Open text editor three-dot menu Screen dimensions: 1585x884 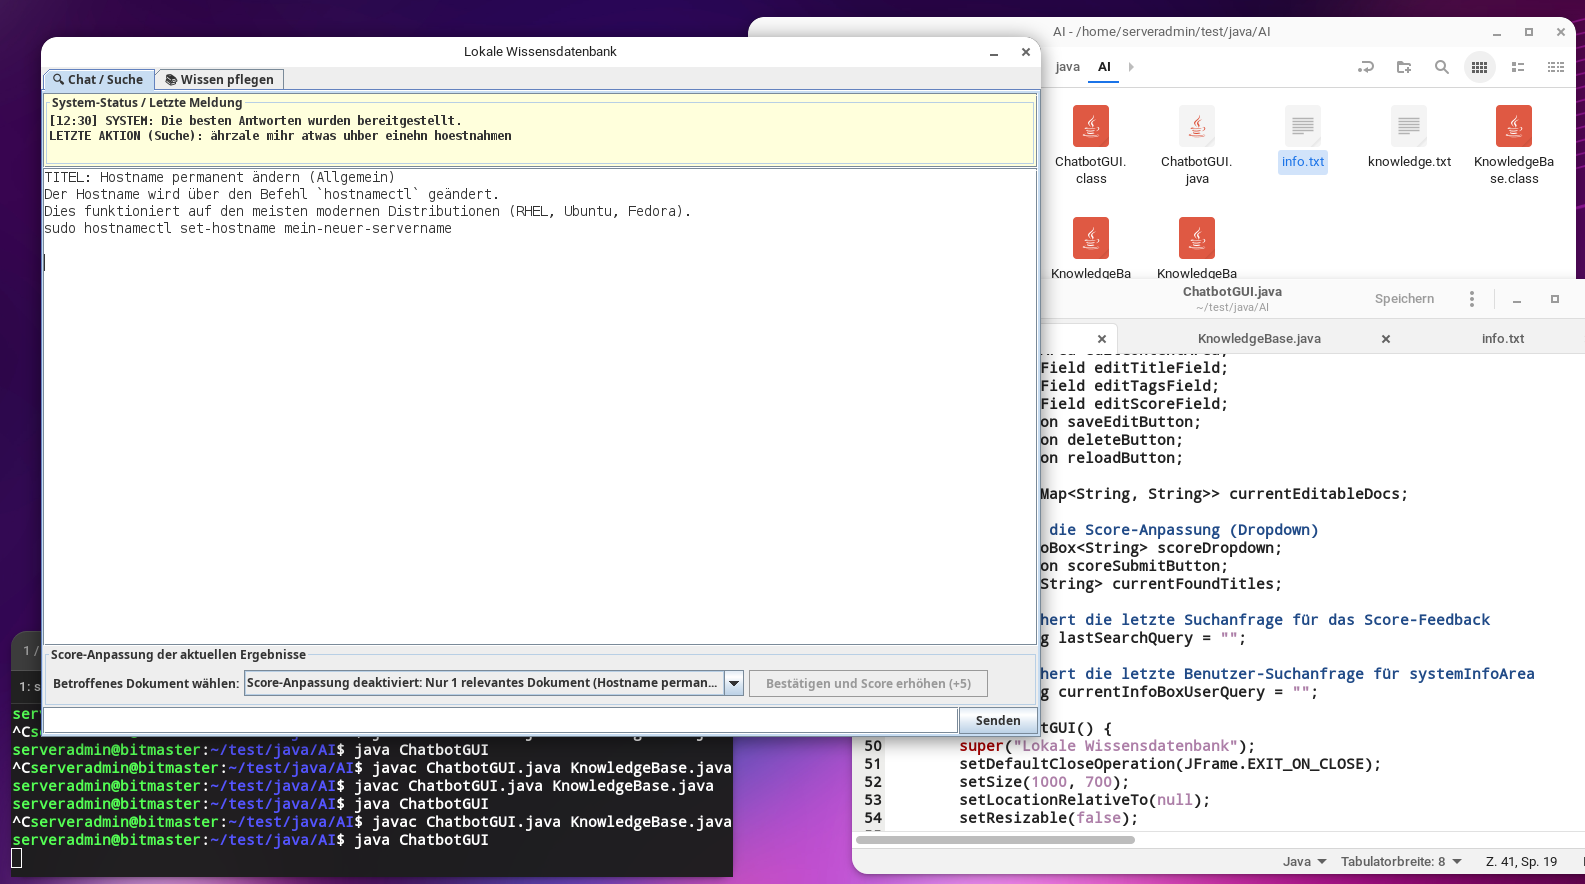[1471, 299]
